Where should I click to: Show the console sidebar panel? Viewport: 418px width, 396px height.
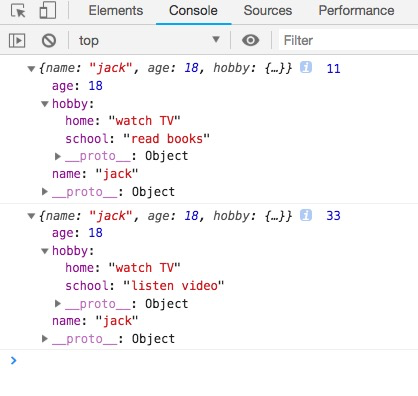(x=17, y=41)
